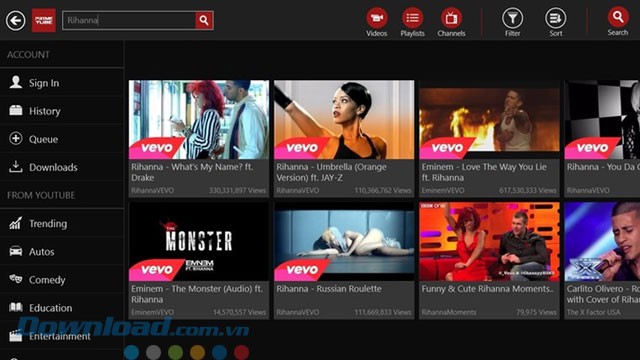Open 'Funny & Cute Rihanna Moments' title

click(488, 289)
